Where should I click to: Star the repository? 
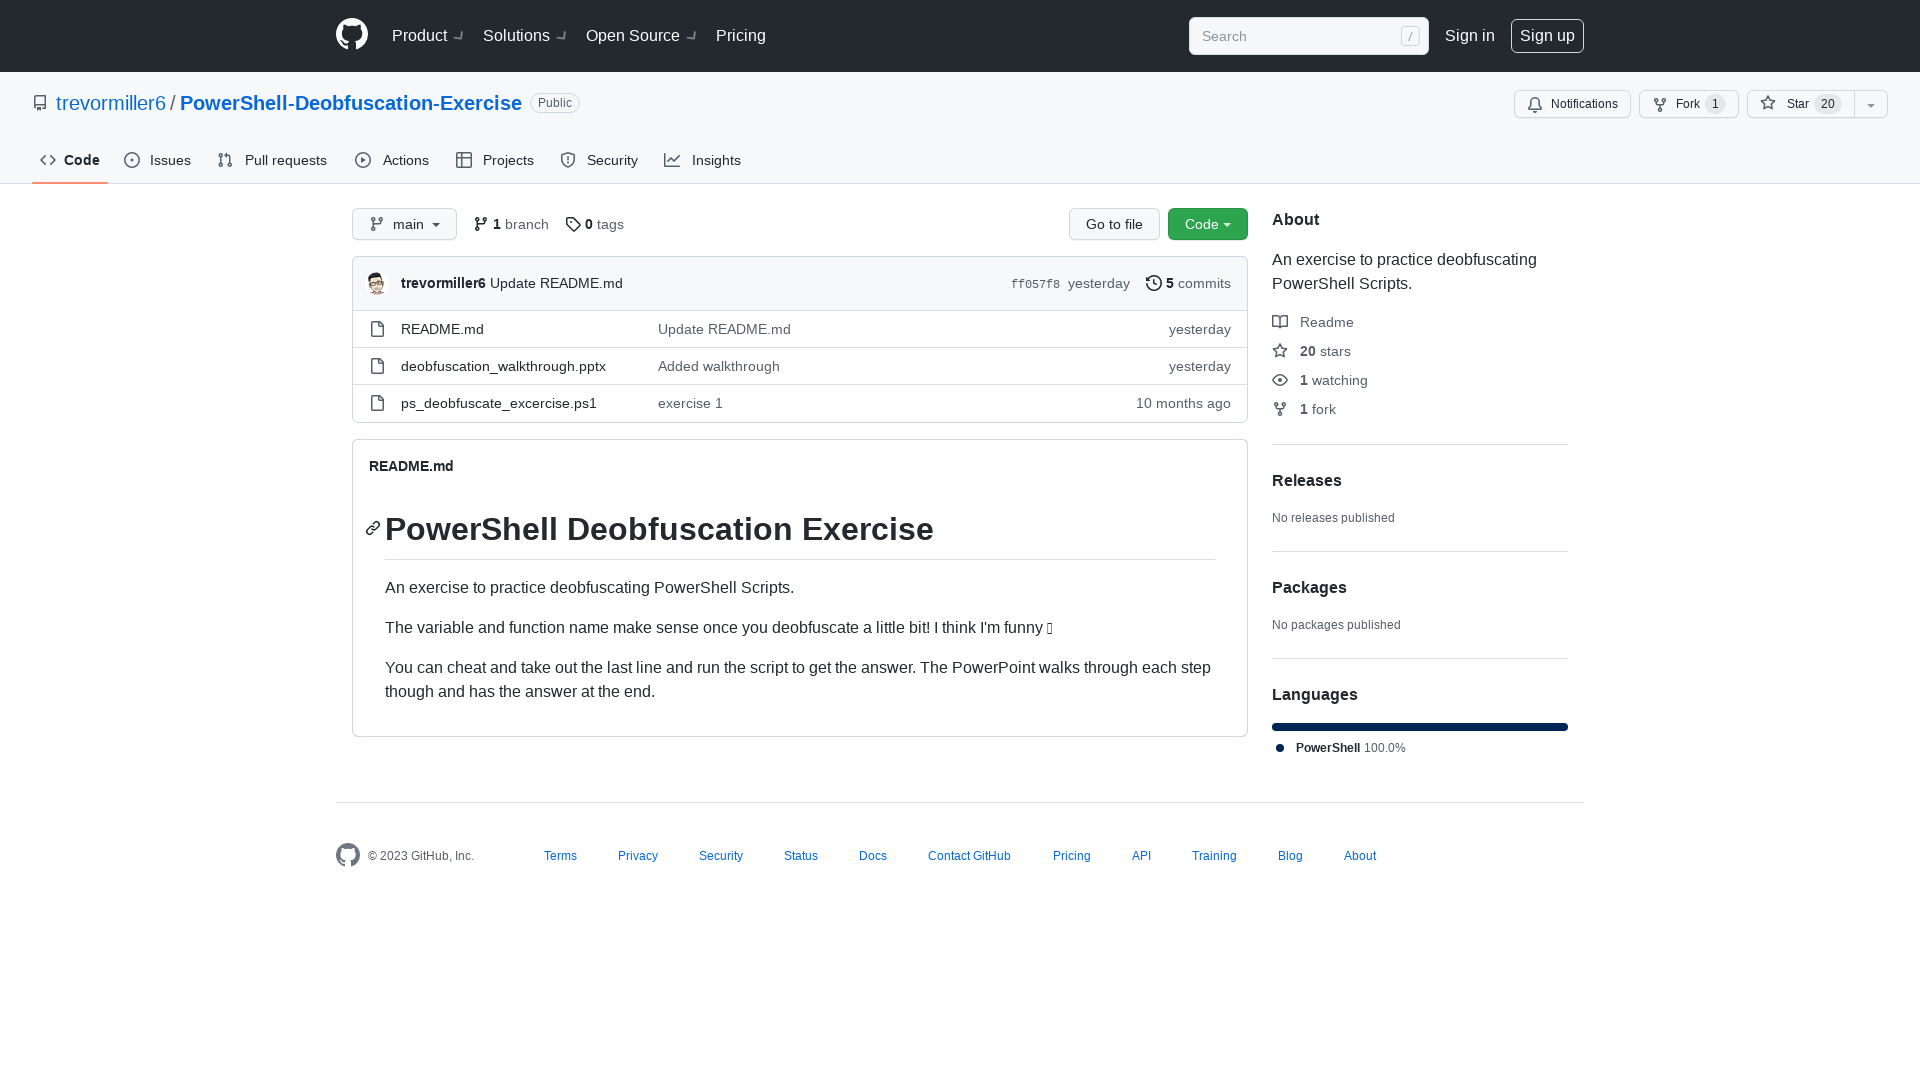[1800, 104]
